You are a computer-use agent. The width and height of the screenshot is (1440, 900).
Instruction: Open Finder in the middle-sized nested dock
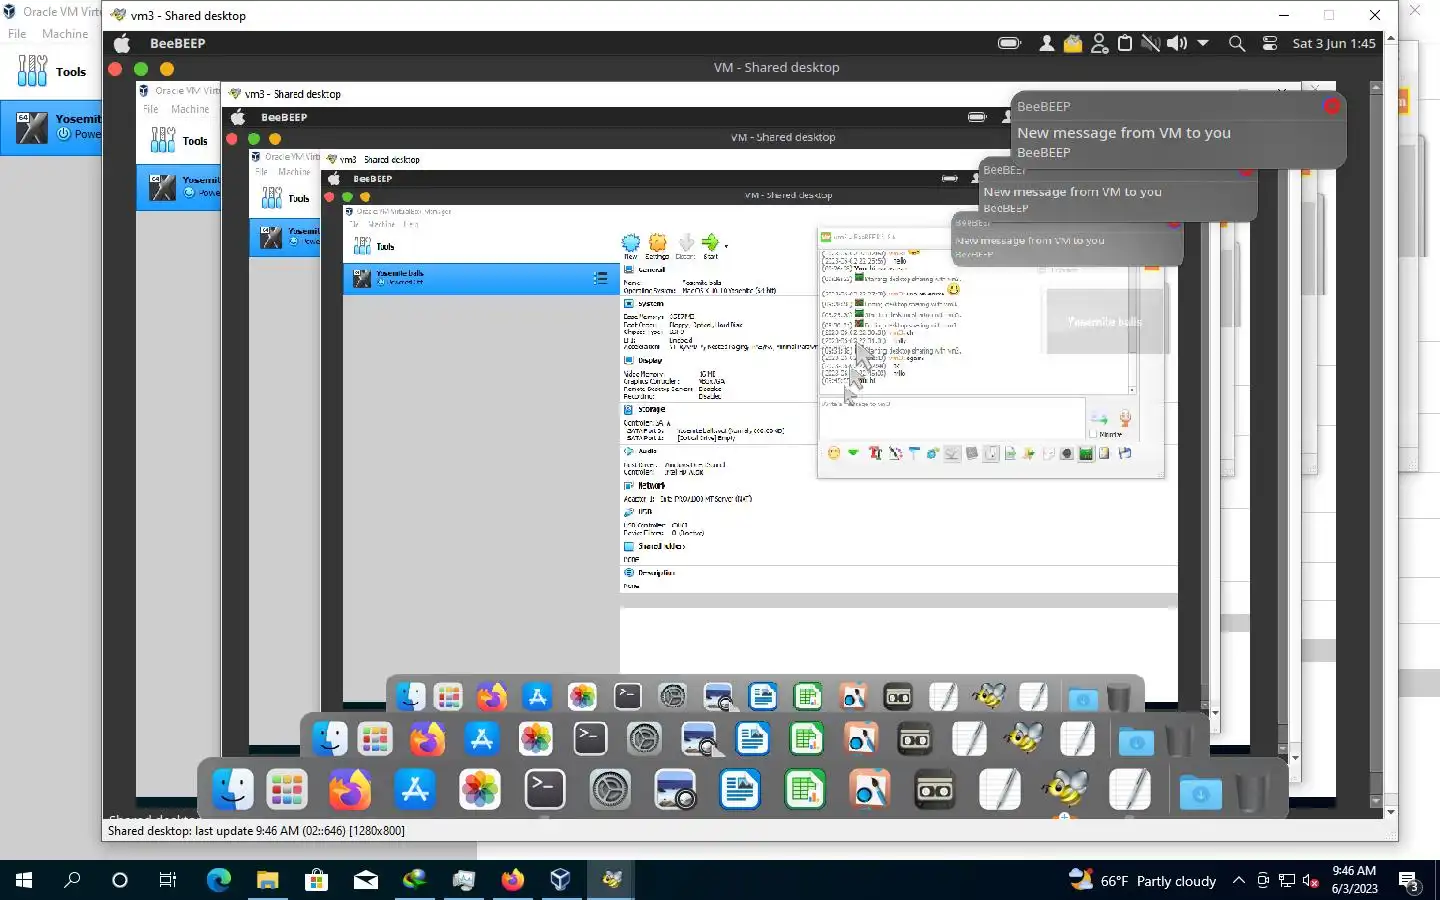pos(330,739)
